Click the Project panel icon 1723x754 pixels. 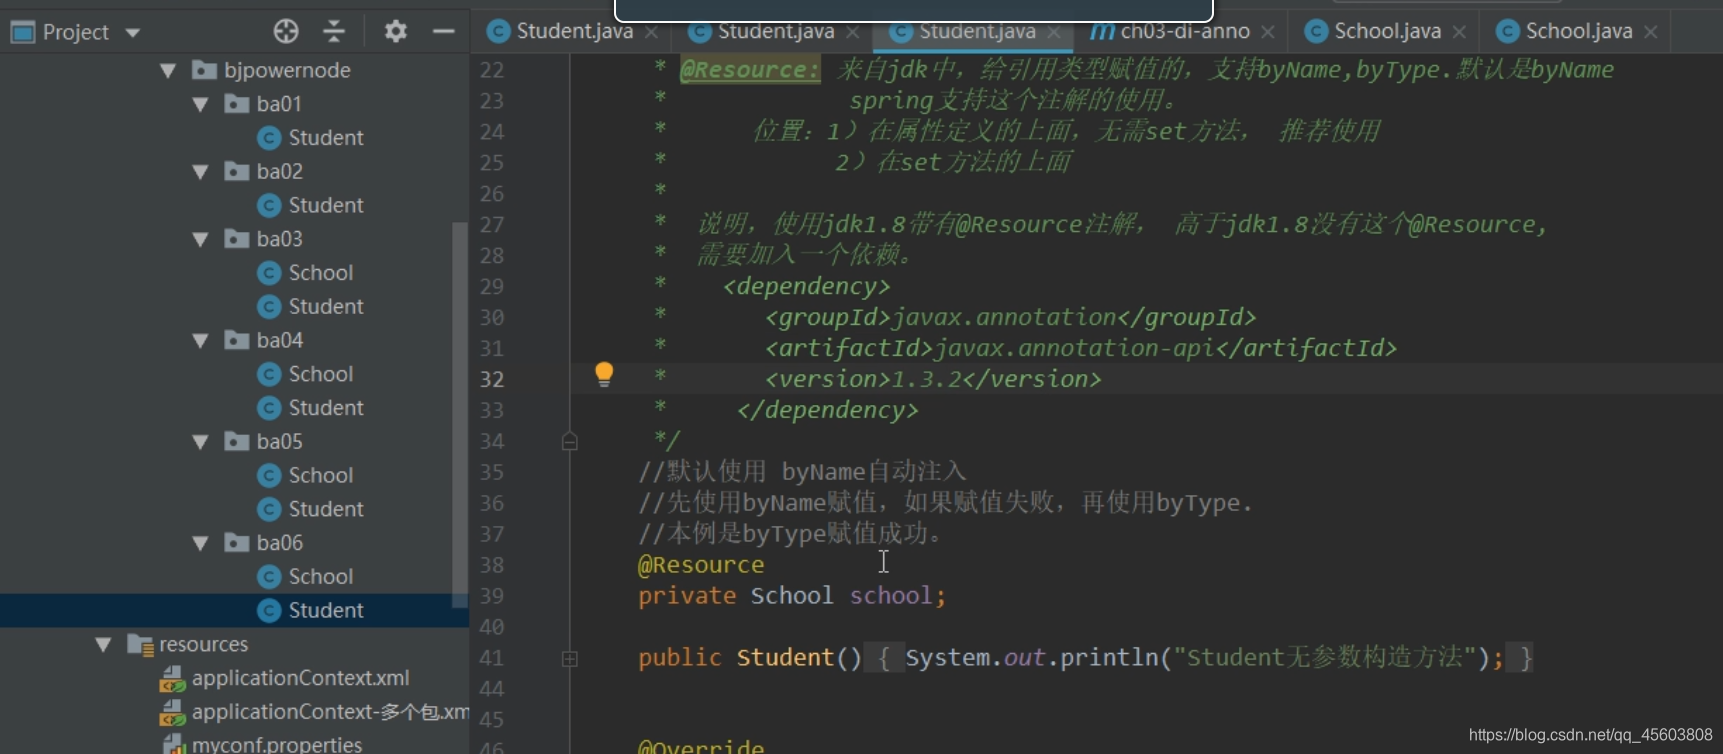tap(23, 32)
